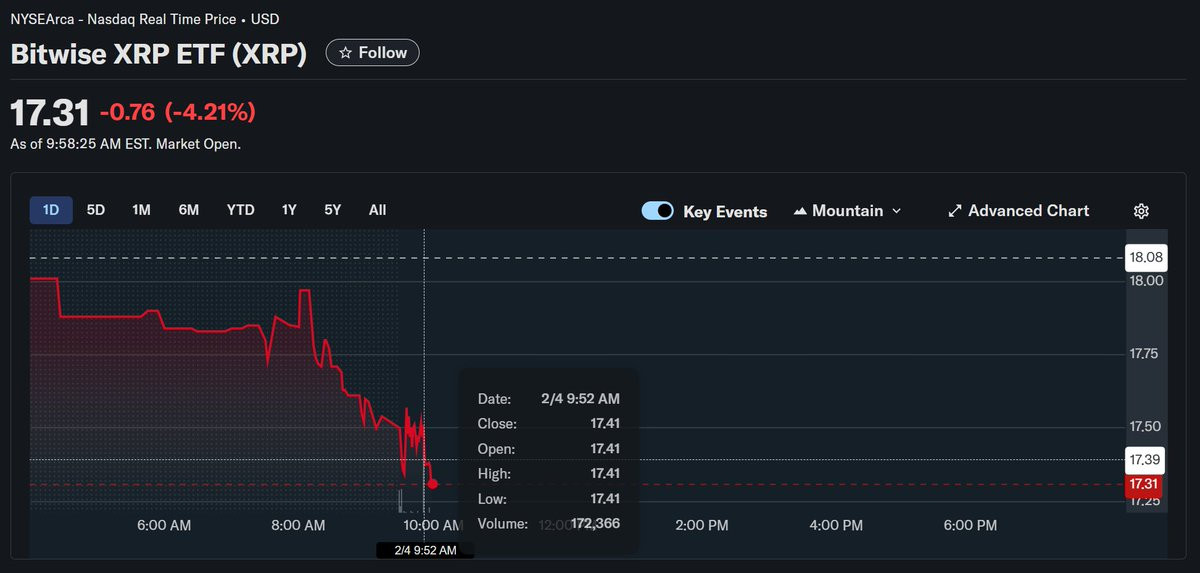Click the 8:00 AM axis label
The height and width of the screenshot is (573, 1200).
pos(298,525)
